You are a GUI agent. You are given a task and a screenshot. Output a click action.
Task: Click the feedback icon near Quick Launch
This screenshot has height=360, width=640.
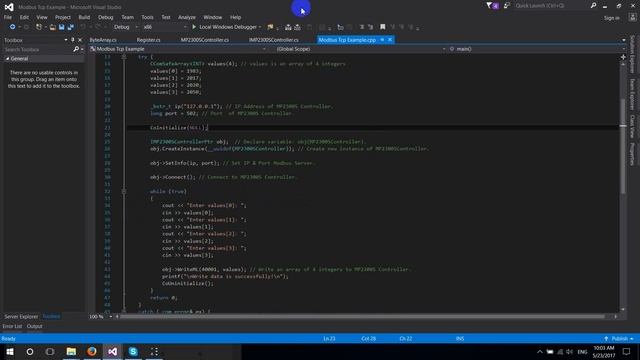[507, 6]
